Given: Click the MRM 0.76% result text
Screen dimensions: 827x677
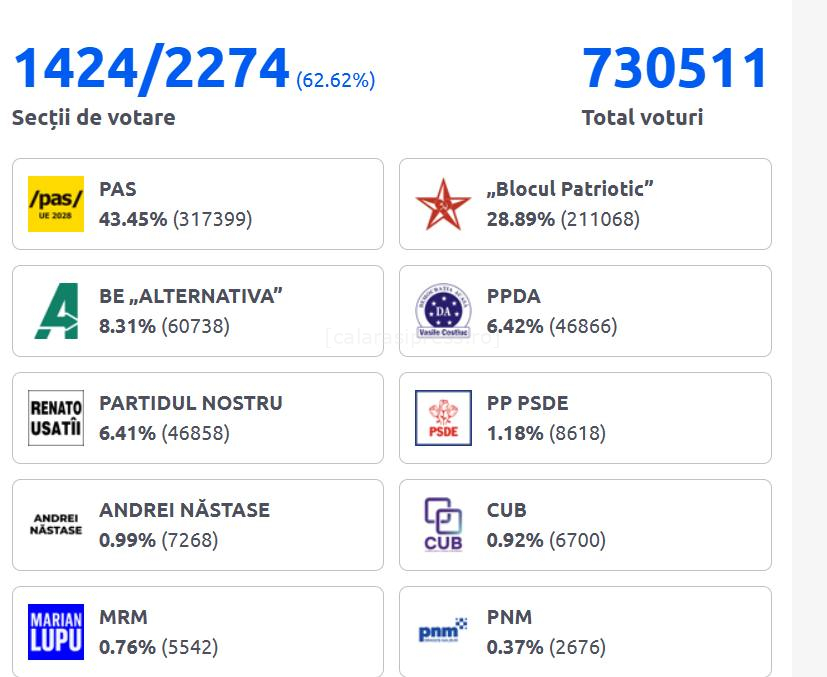Looking at the screenshot, I should click(x=127, y=647).
